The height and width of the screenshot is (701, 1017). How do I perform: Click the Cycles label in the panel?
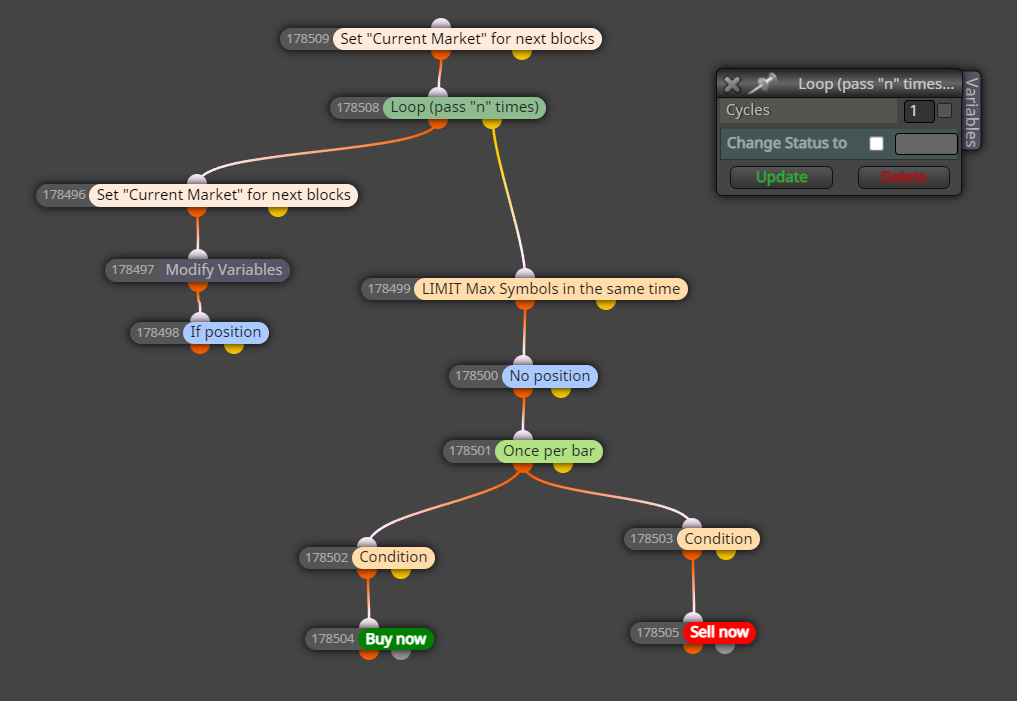pyautogui.click(x=748, y=110)
